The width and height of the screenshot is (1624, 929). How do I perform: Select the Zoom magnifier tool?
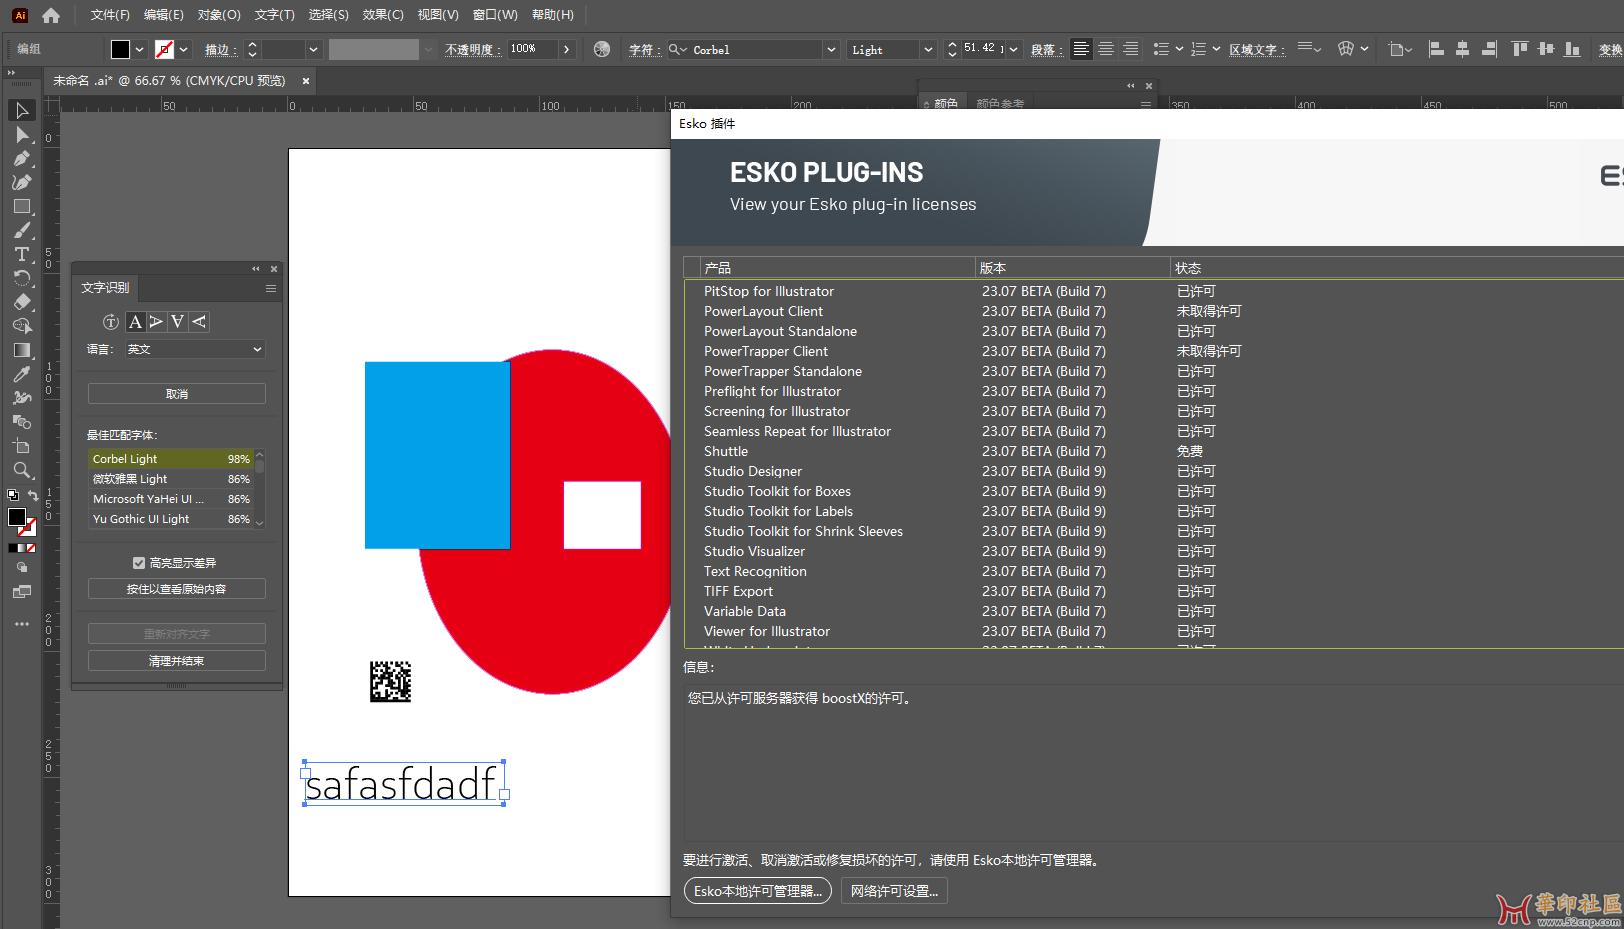point(22,470)
